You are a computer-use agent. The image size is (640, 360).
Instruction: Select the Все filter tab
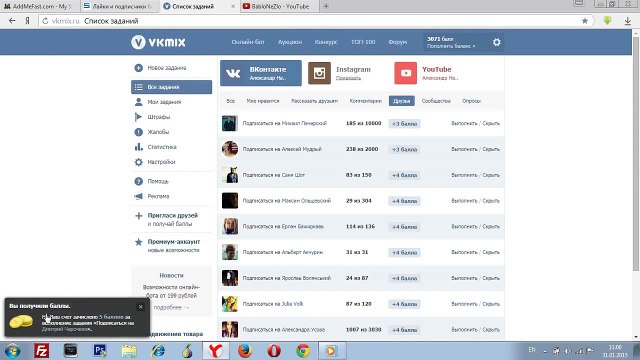231,101
